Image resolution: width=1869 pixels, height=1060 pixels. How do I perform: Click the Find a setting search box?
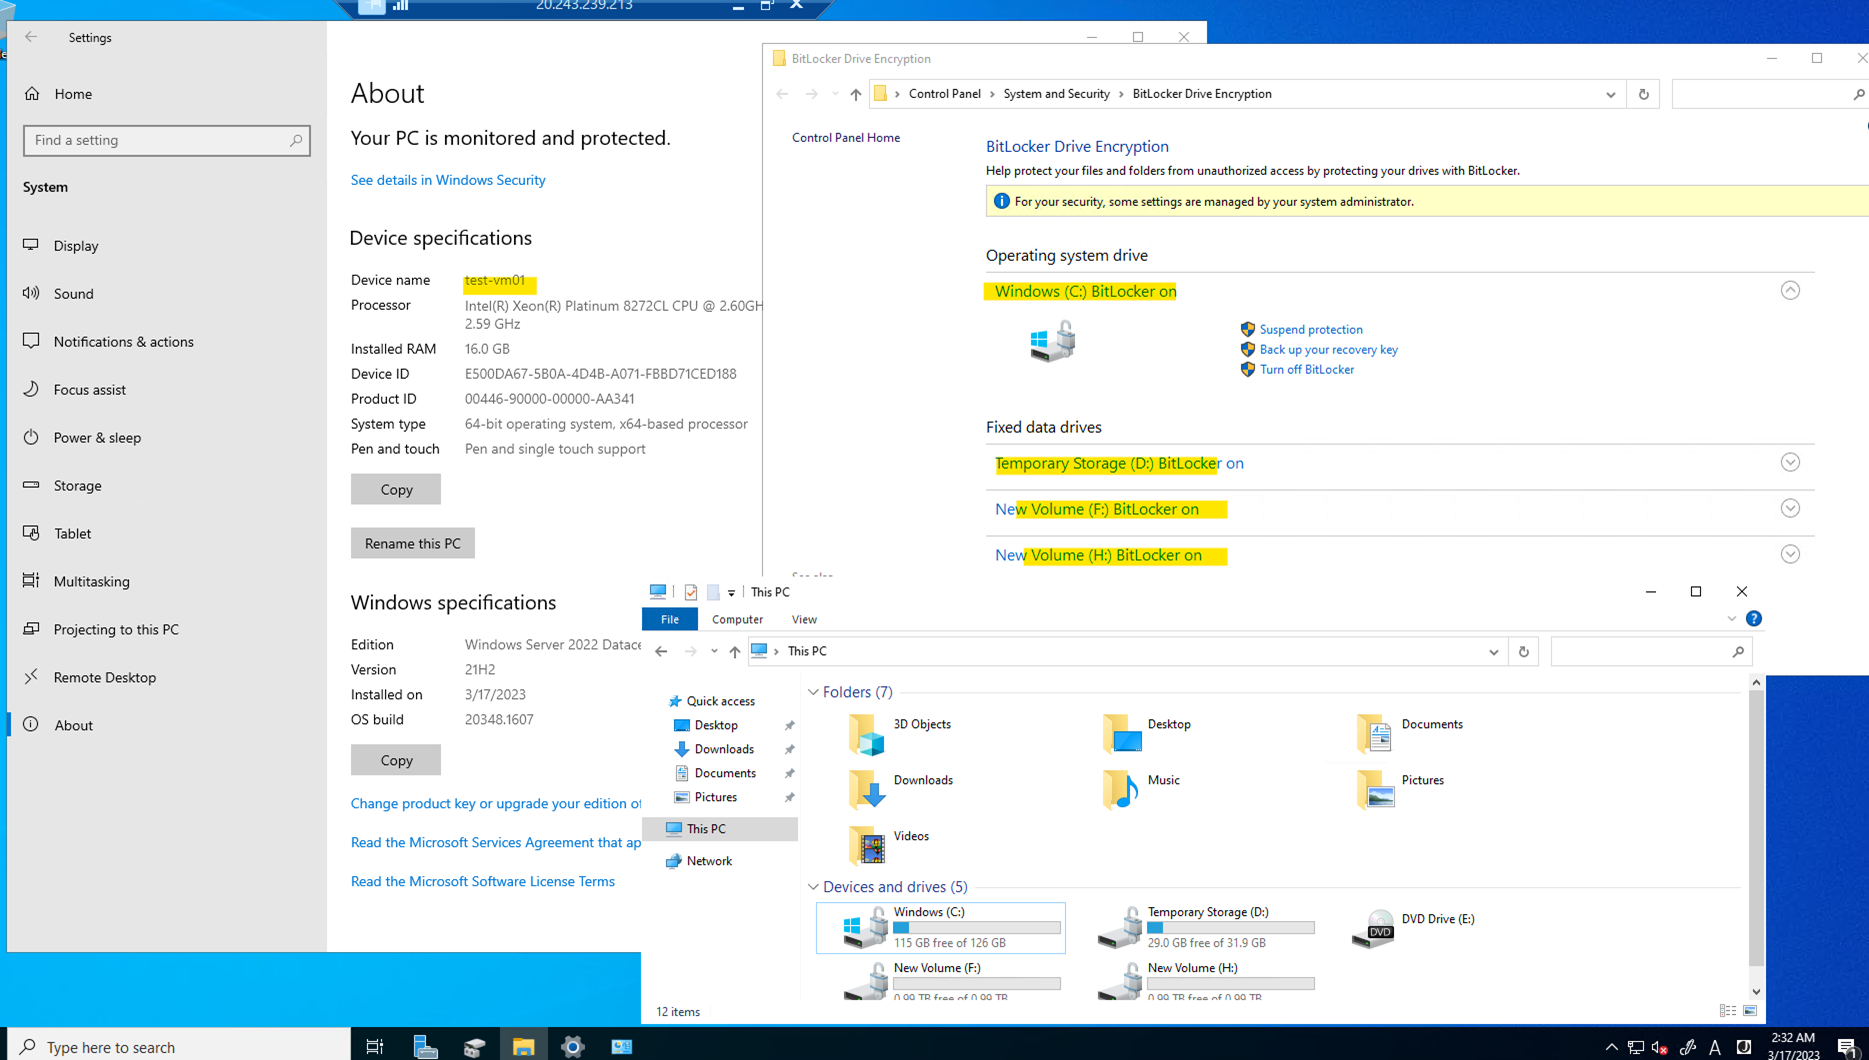pyautogui.click(x=160, y=140)
